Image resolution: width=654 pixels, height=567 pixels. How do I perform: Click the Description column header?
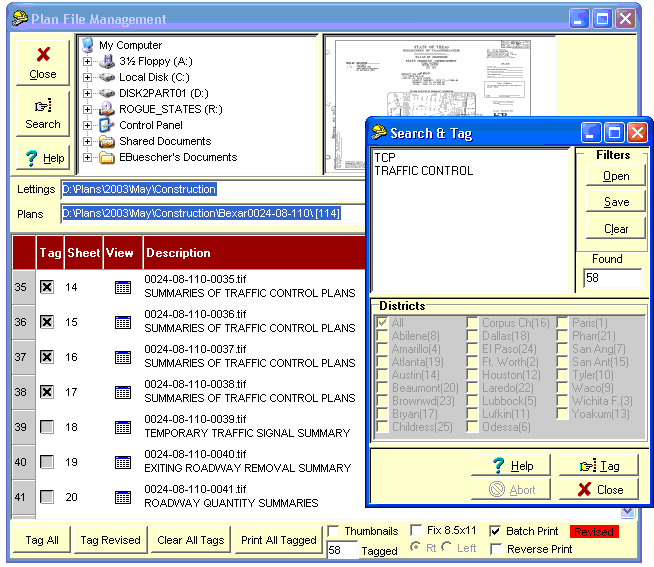click(x=178, y=253)
